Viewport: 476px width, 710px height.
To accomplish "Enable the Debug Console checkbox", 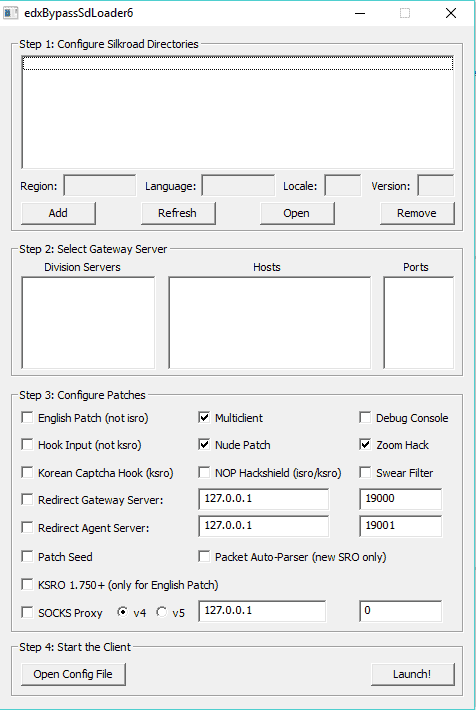I will click(x=365, y=417).
